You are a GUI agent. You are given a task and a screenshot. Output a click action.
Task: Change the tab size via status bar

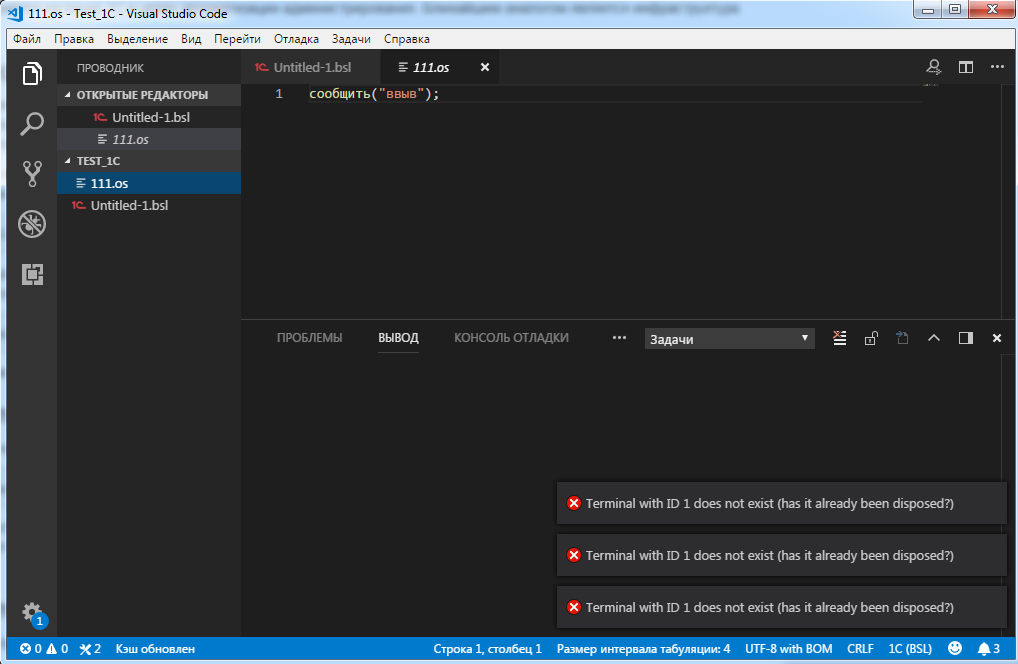pos(643,648)
